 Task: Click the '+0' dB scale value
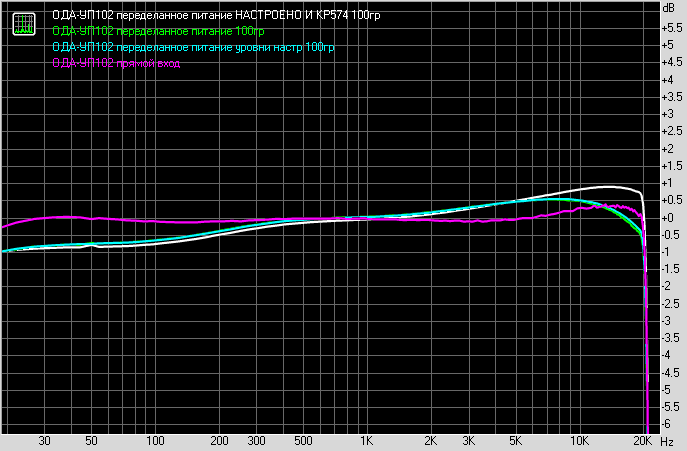coord(668,217)
